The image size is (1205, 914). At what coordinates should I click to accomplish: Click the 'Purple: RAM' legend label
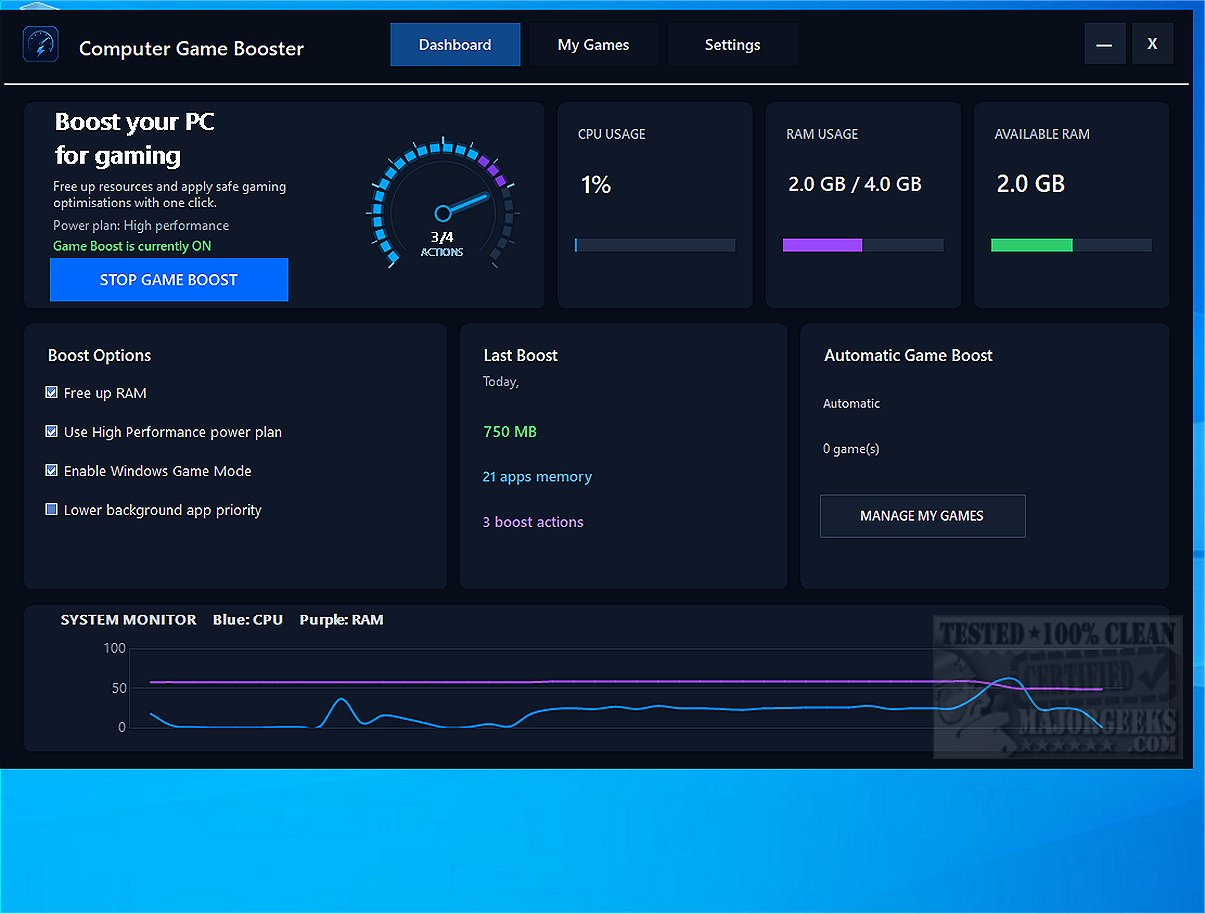(341, 620)
